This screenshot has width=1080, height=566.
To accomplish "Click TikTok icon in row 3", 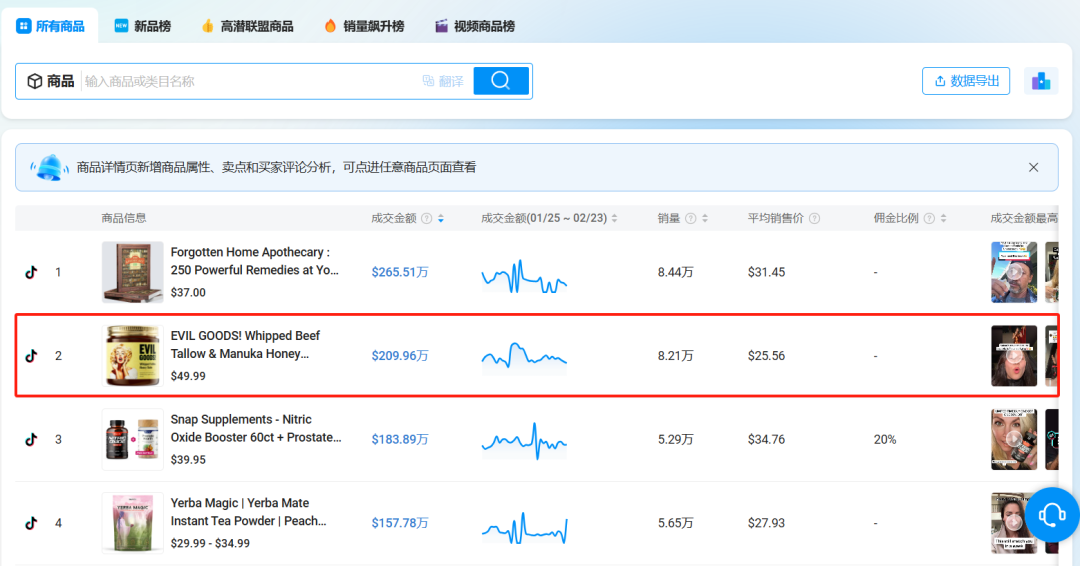I will click(31, 439).
